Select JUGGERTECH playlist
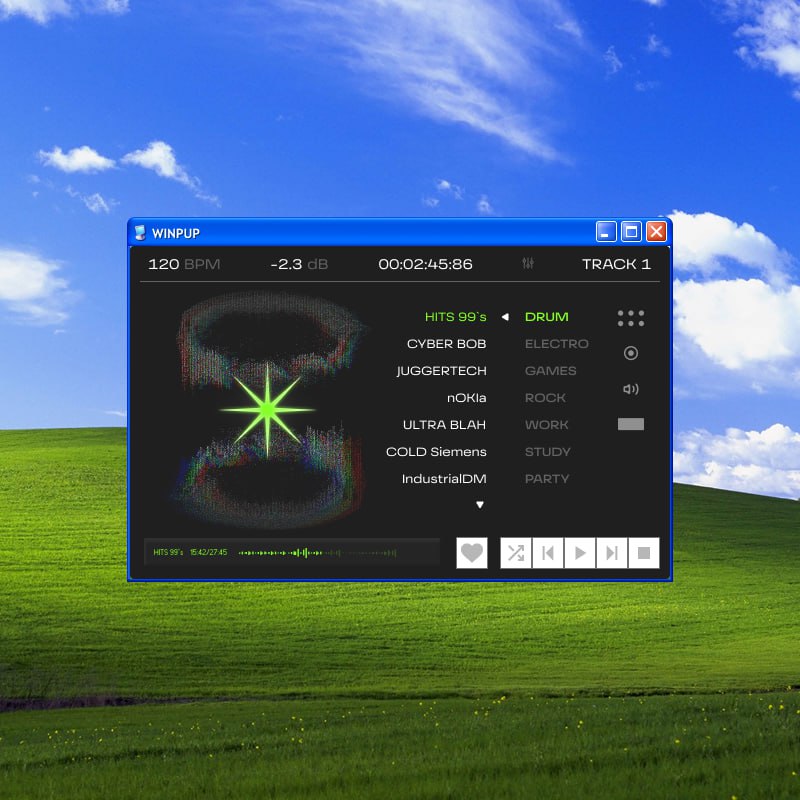The image size is (800, 800). (x=441, y=371)
